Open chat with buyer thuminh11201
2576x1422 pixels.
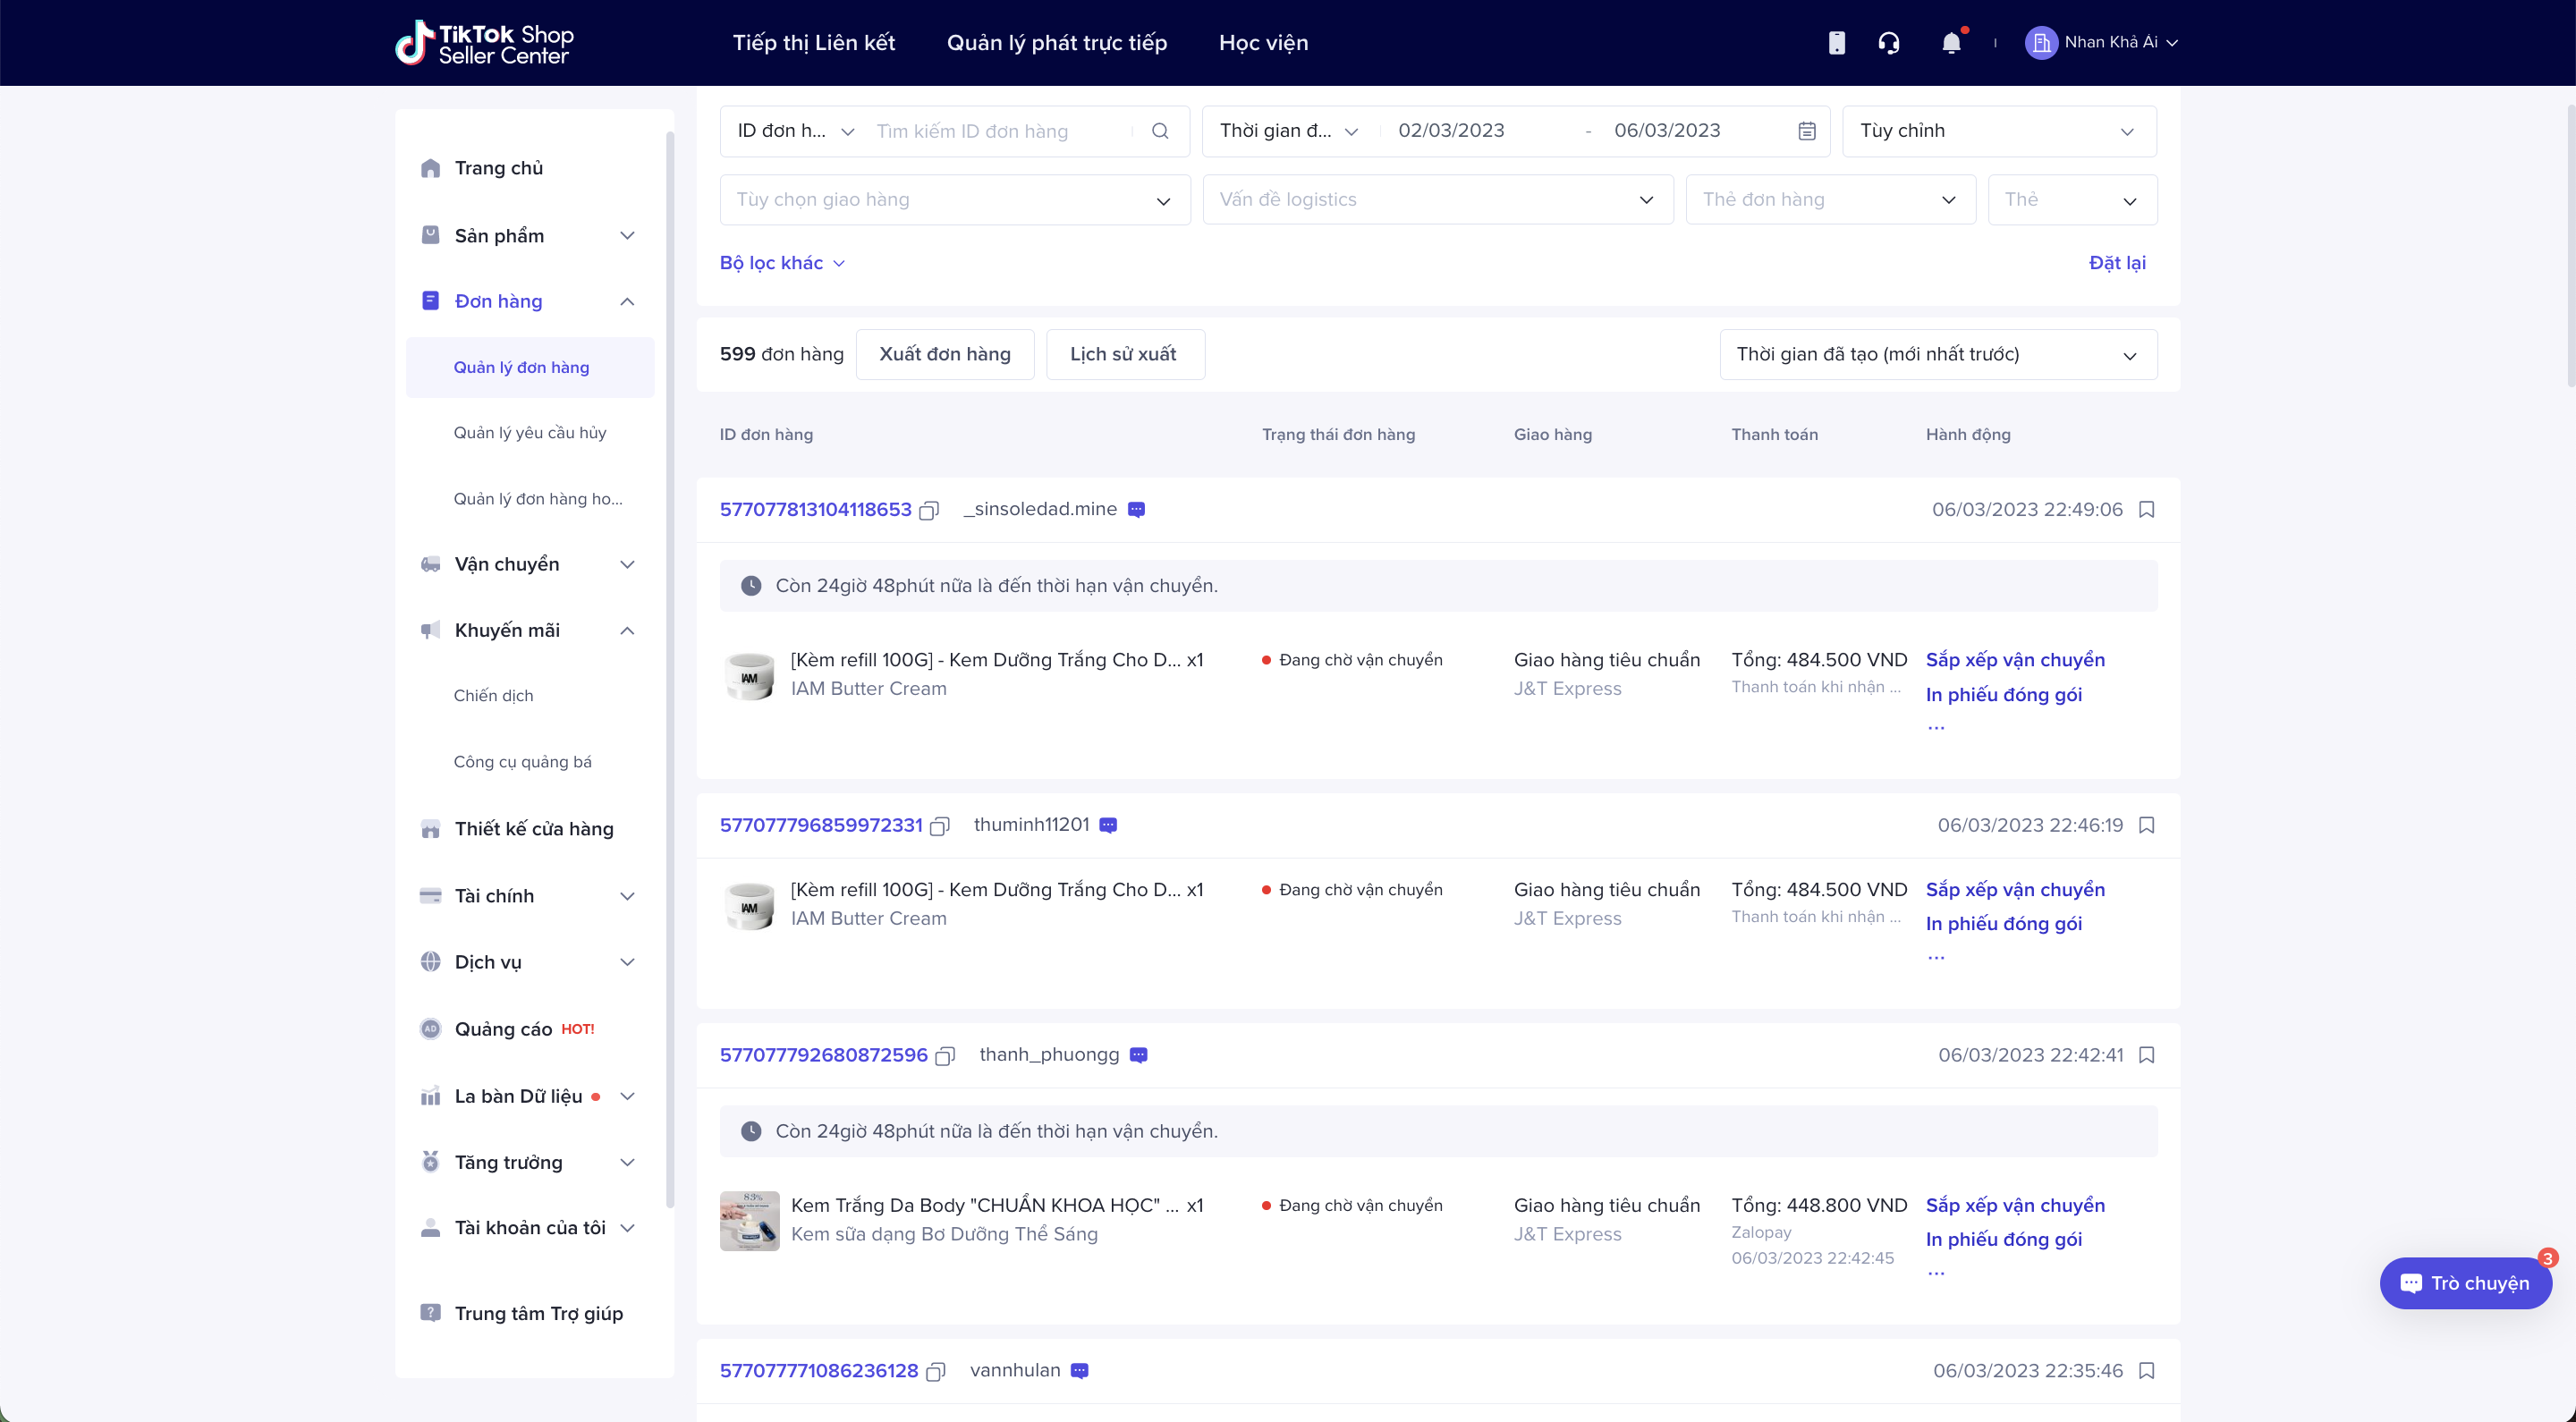pyautogui.click(x=1108, y=826)
